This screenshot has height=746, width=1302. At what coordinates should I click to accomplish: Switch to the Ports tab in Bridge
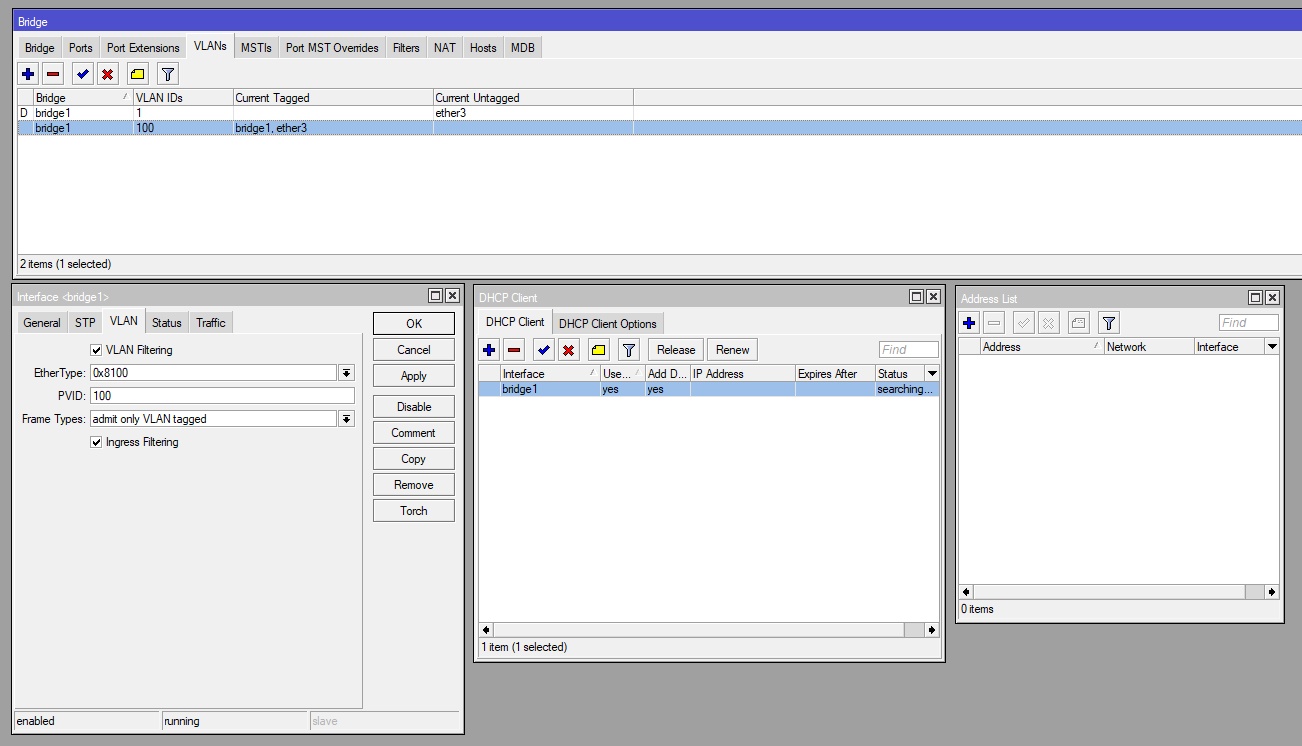click(x=81, y=48)
